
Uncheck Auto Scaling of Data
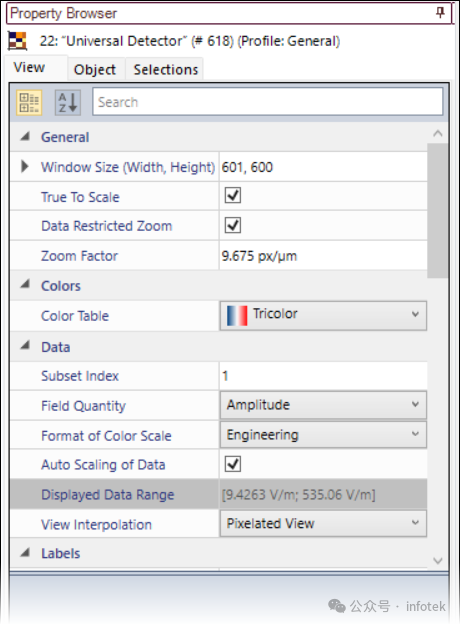tap(233, 464)
